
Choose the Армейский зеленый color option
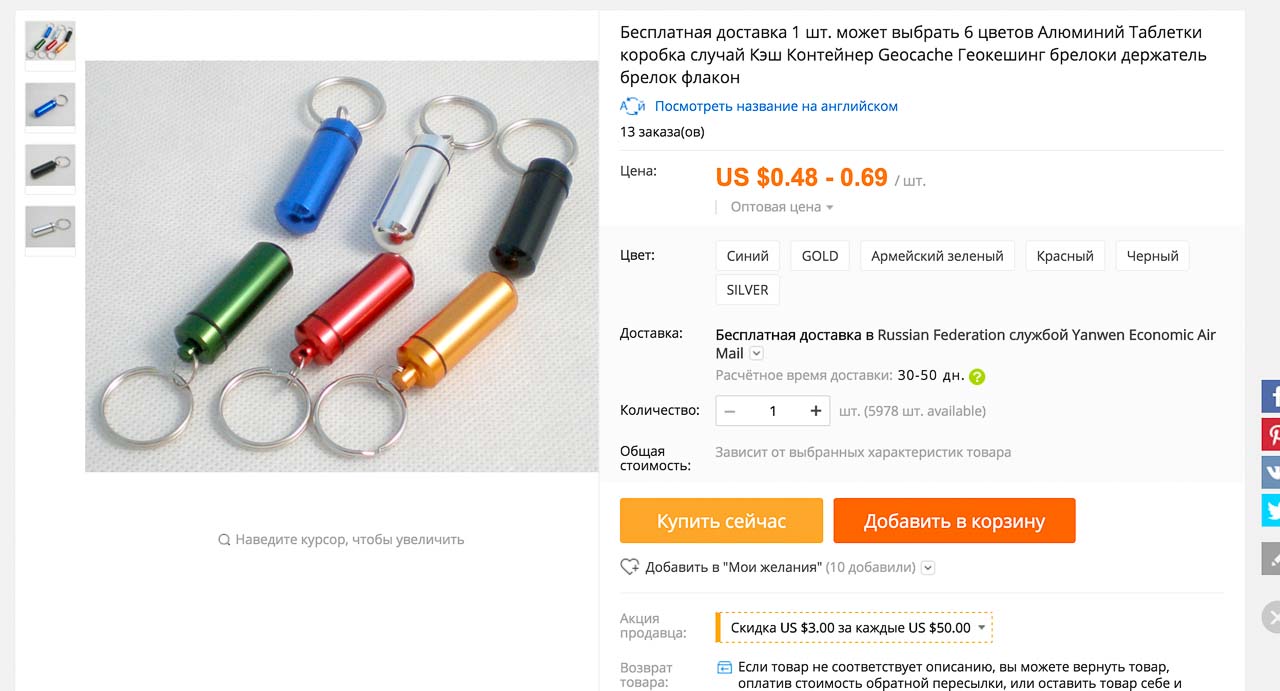coord(937,256)
